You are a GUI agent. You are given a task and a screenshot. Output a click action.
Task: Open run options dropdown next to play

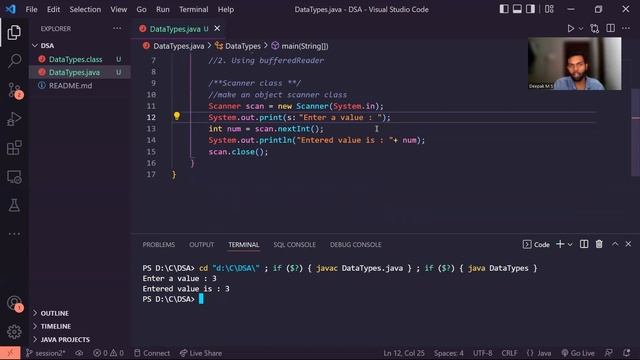(x=581, y=29)
